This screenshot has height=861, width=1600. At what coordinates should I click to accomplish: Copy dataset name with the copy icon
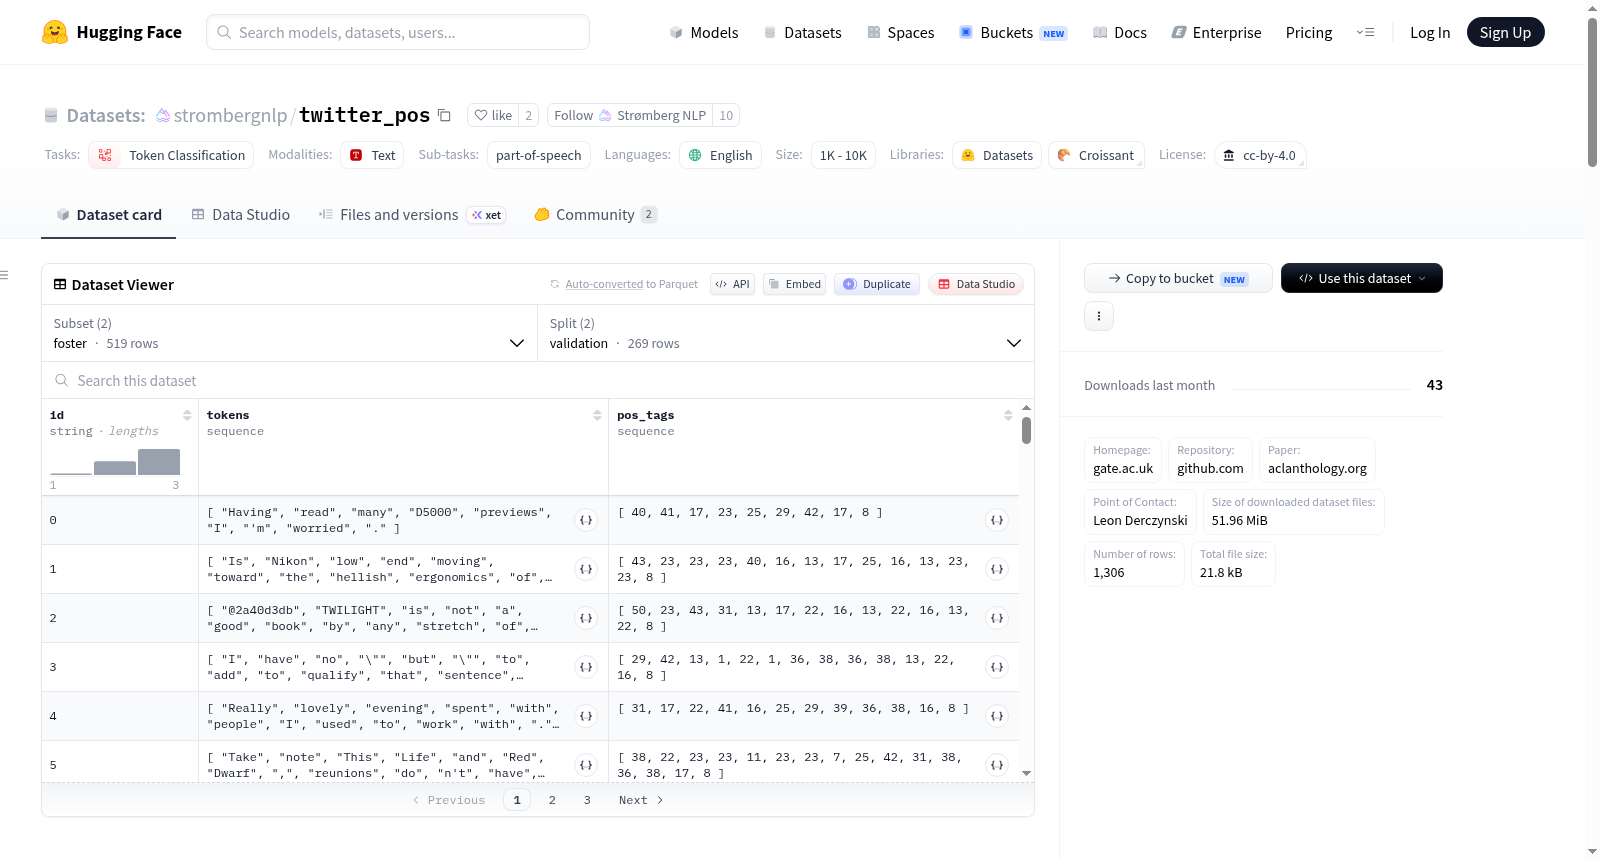tap(445, 115)
